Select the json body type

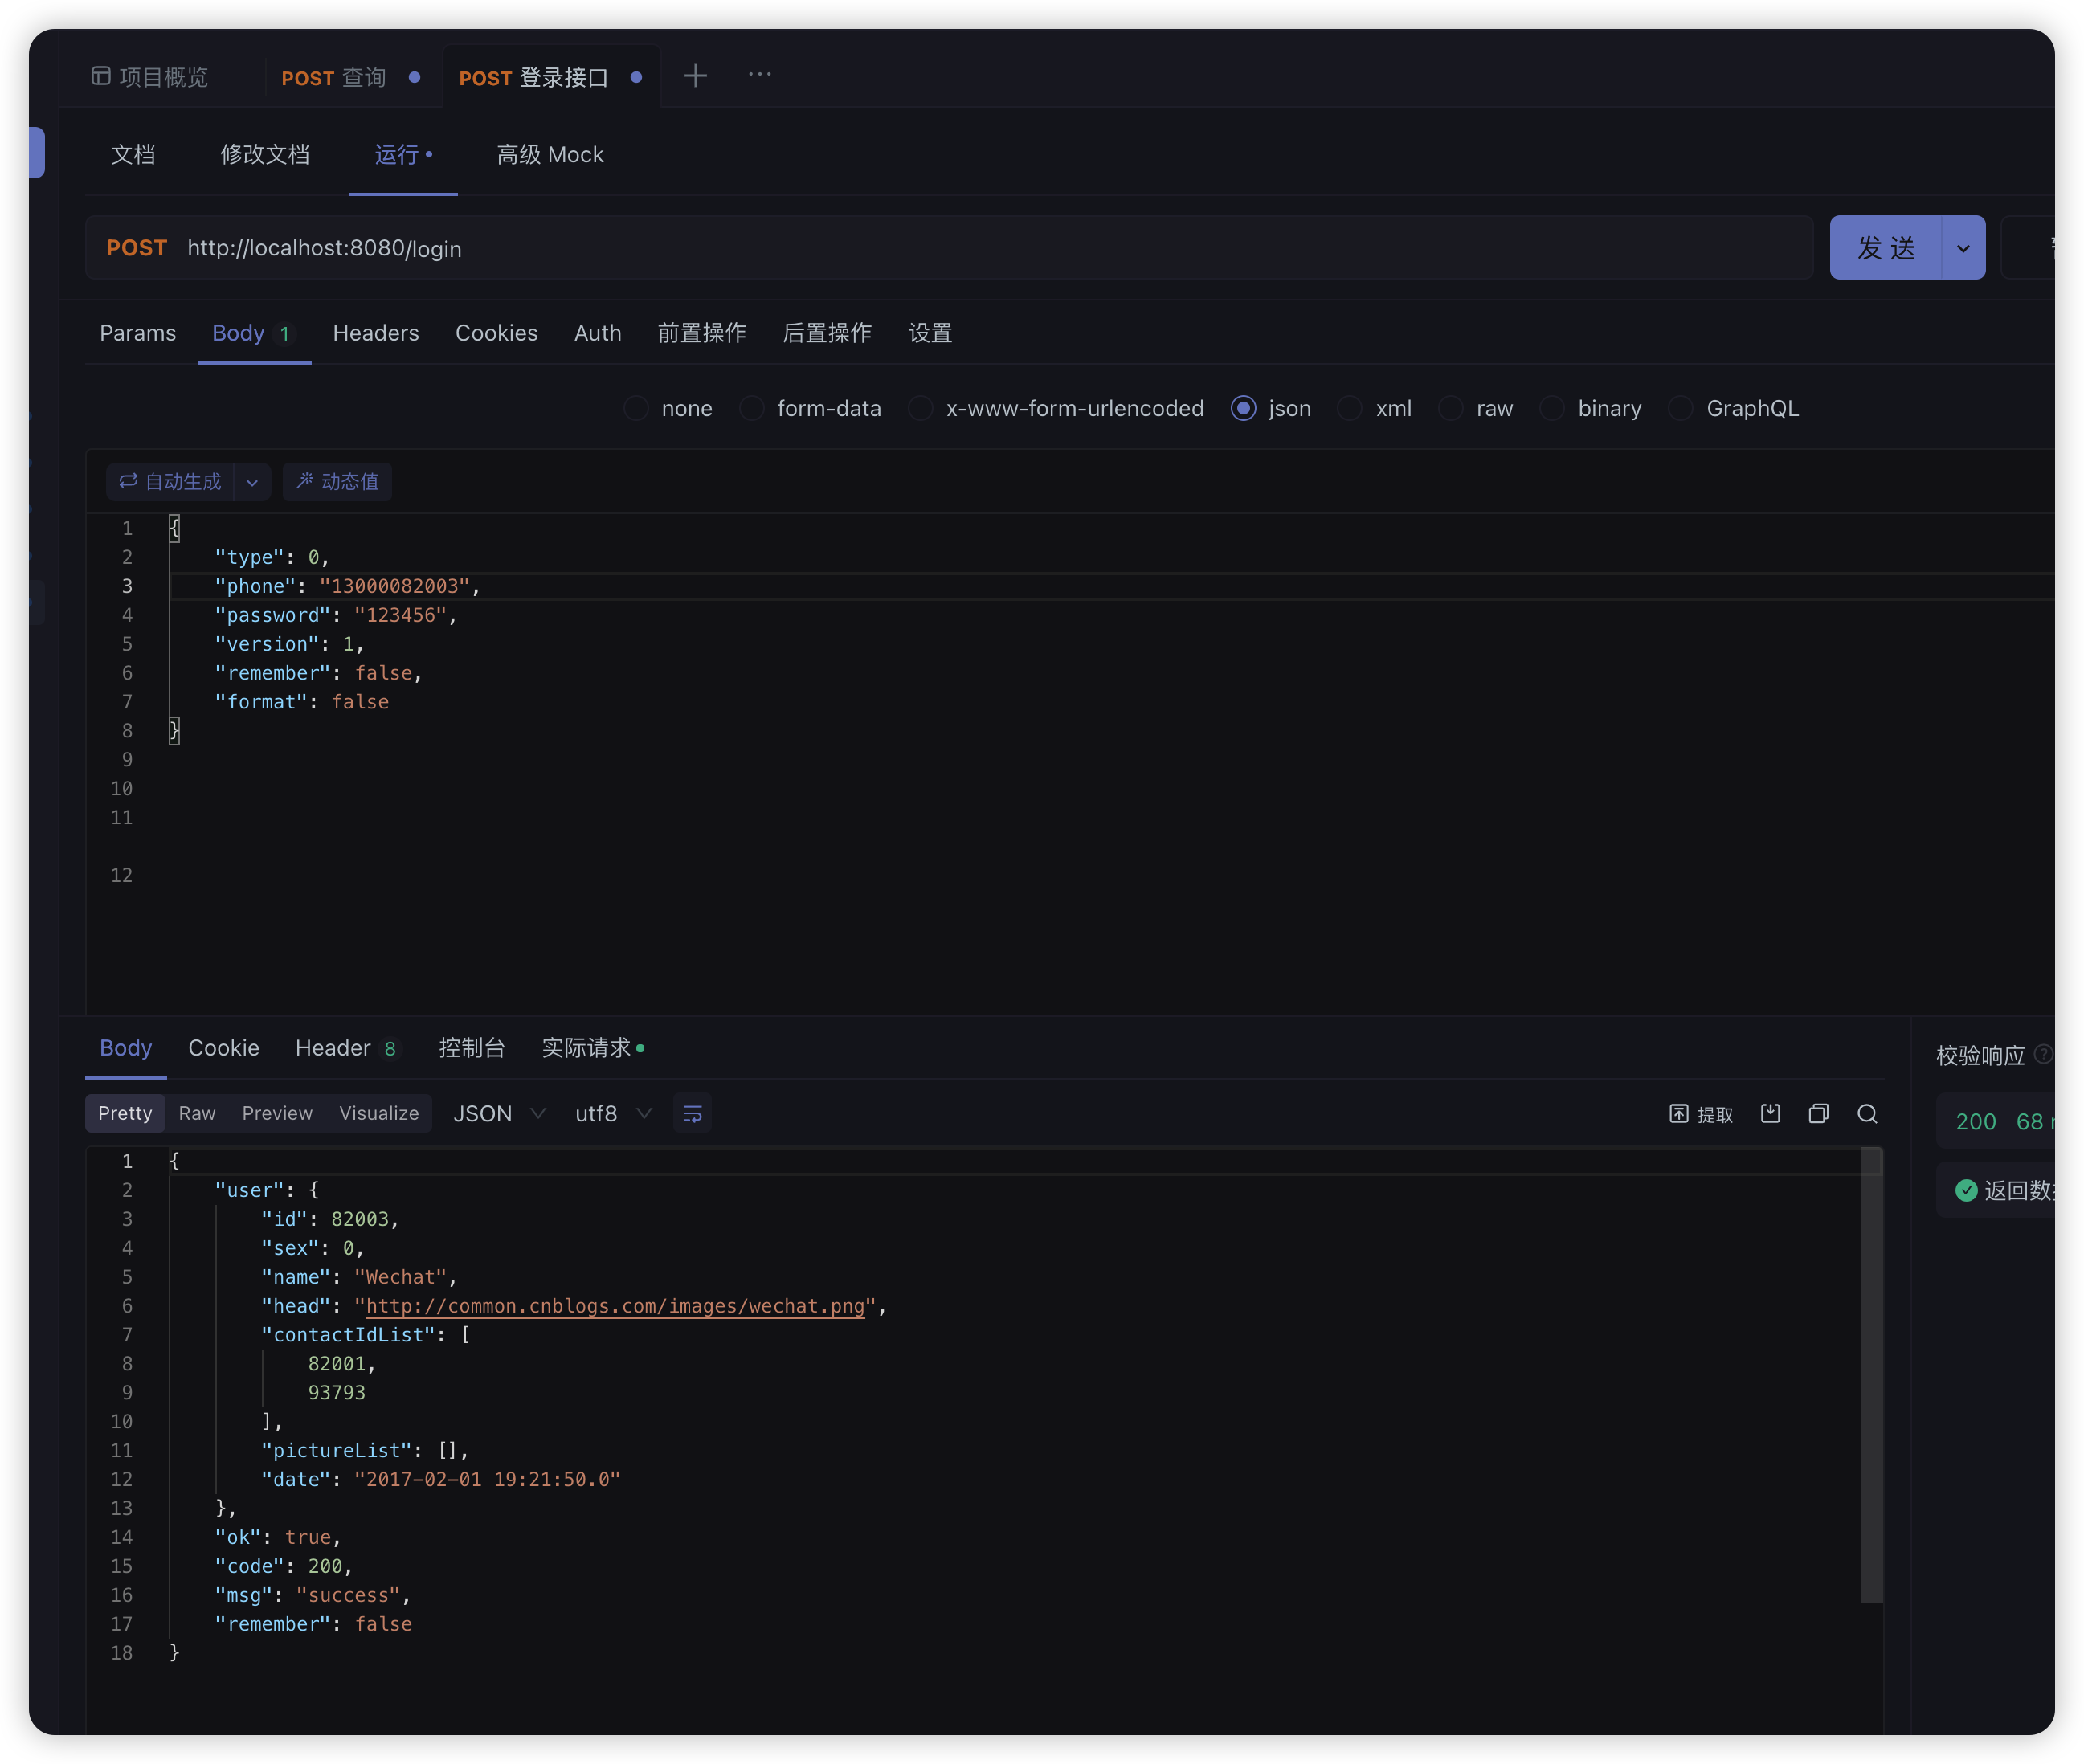[1243, 408]
